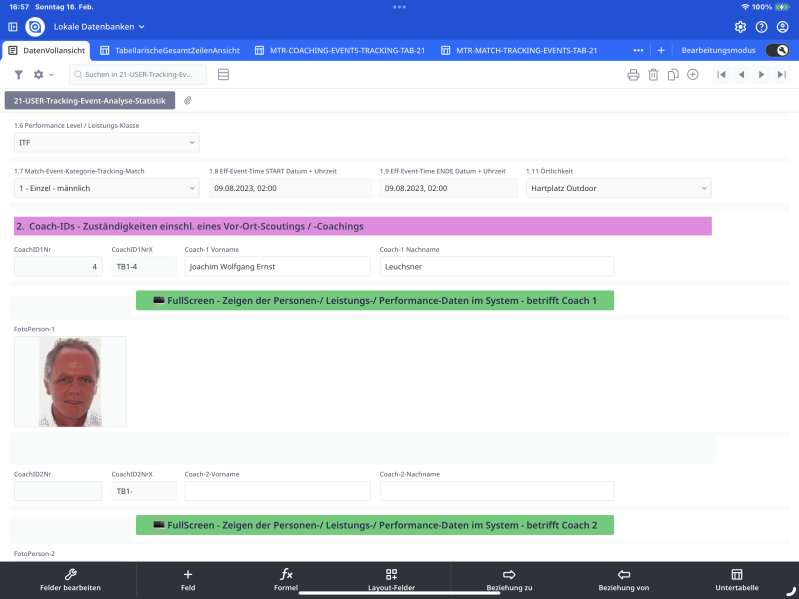
Task: Switch to TabellarischeGesamtZeilenAnsicht tab
Action: (170, 50)
